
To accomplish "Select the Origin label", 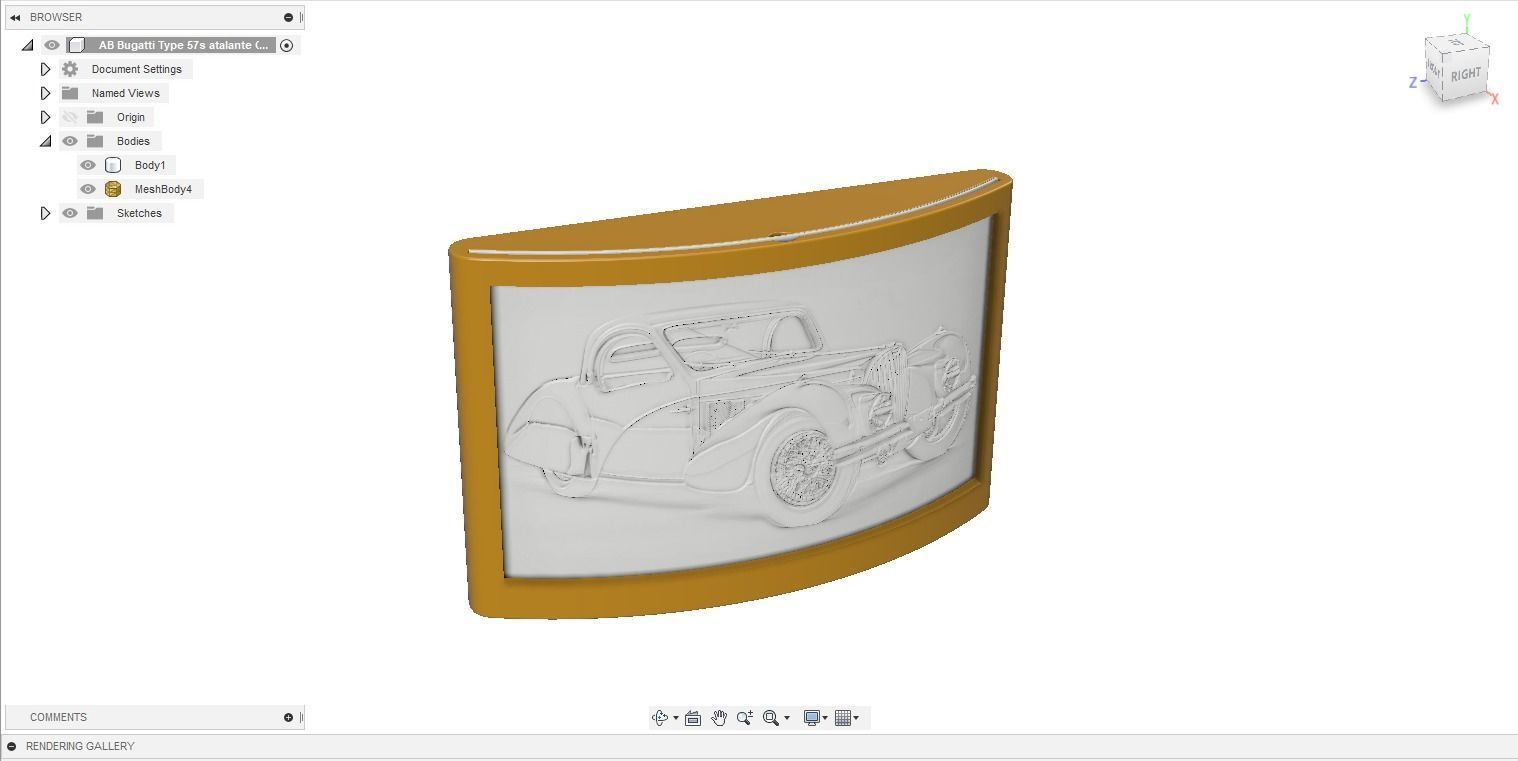I will [131, 117].
